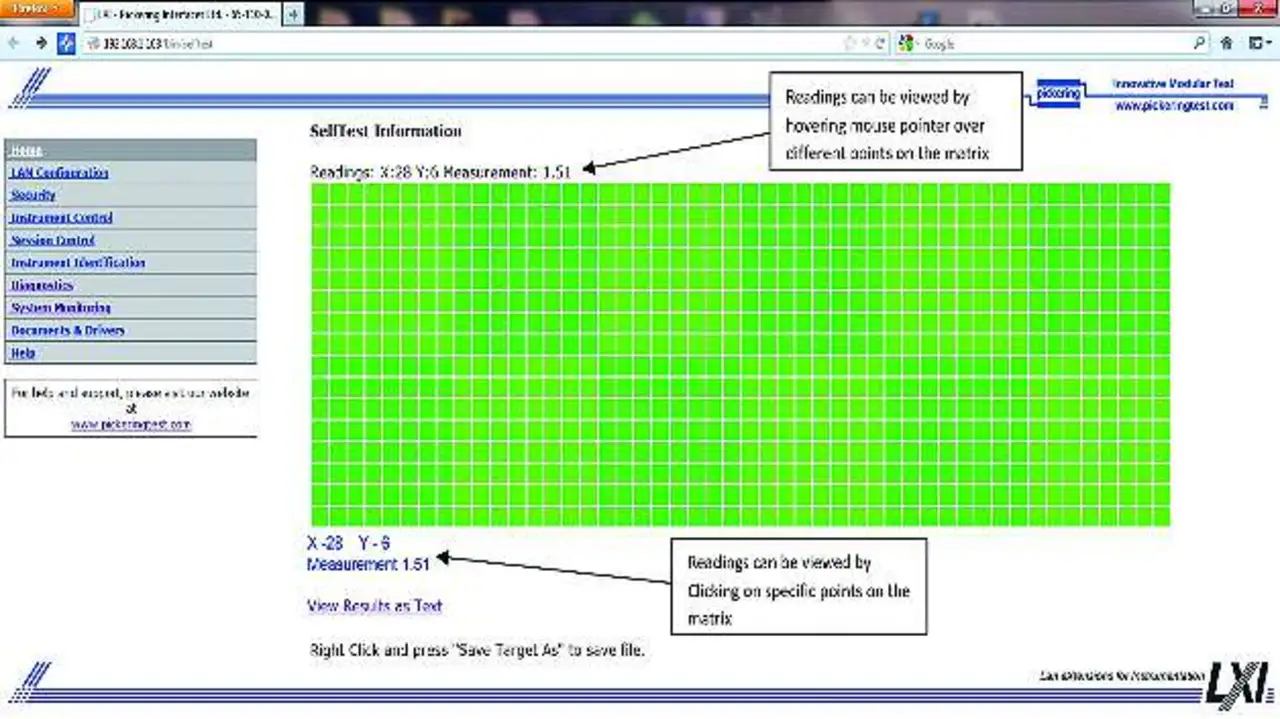This screenshot has width=1280, height=719.
Task: Open a new tab with plus button
Action: point(294,15)
